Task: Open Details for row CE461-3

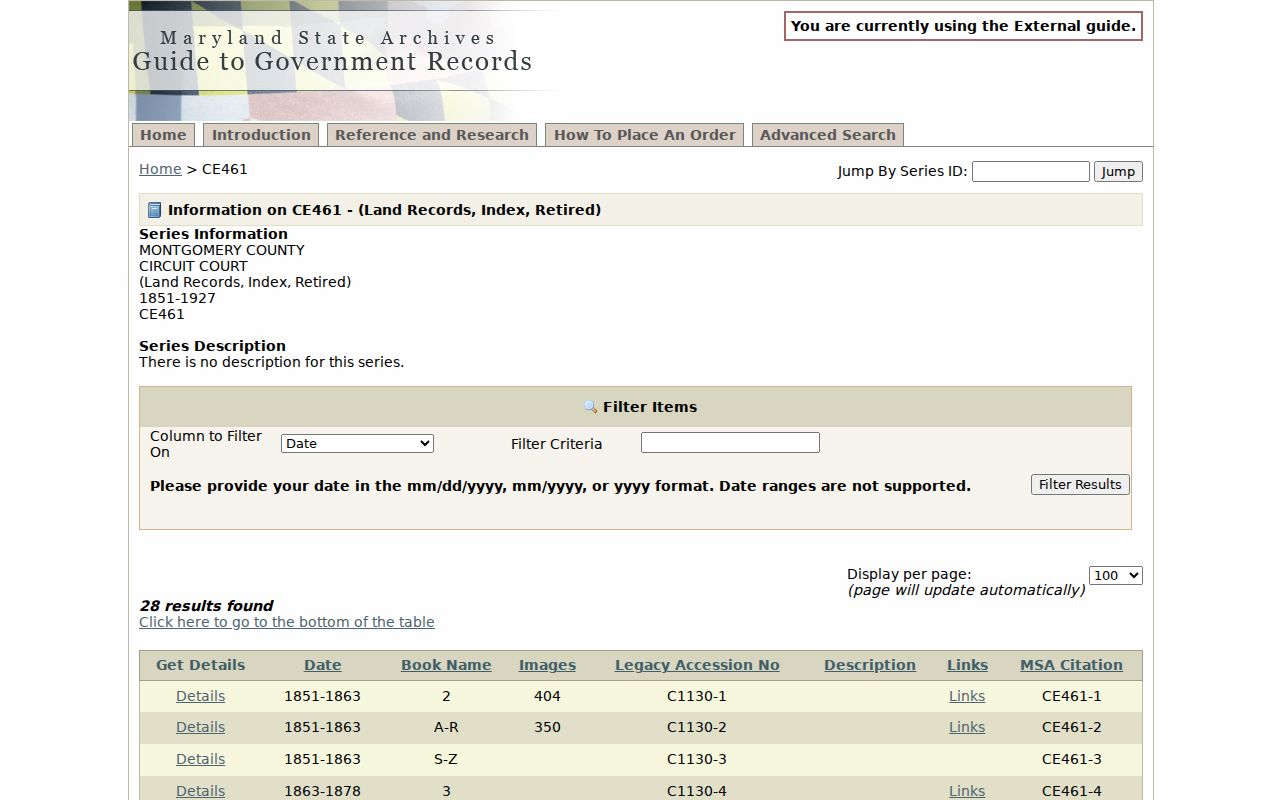Action: click(200, 759)
